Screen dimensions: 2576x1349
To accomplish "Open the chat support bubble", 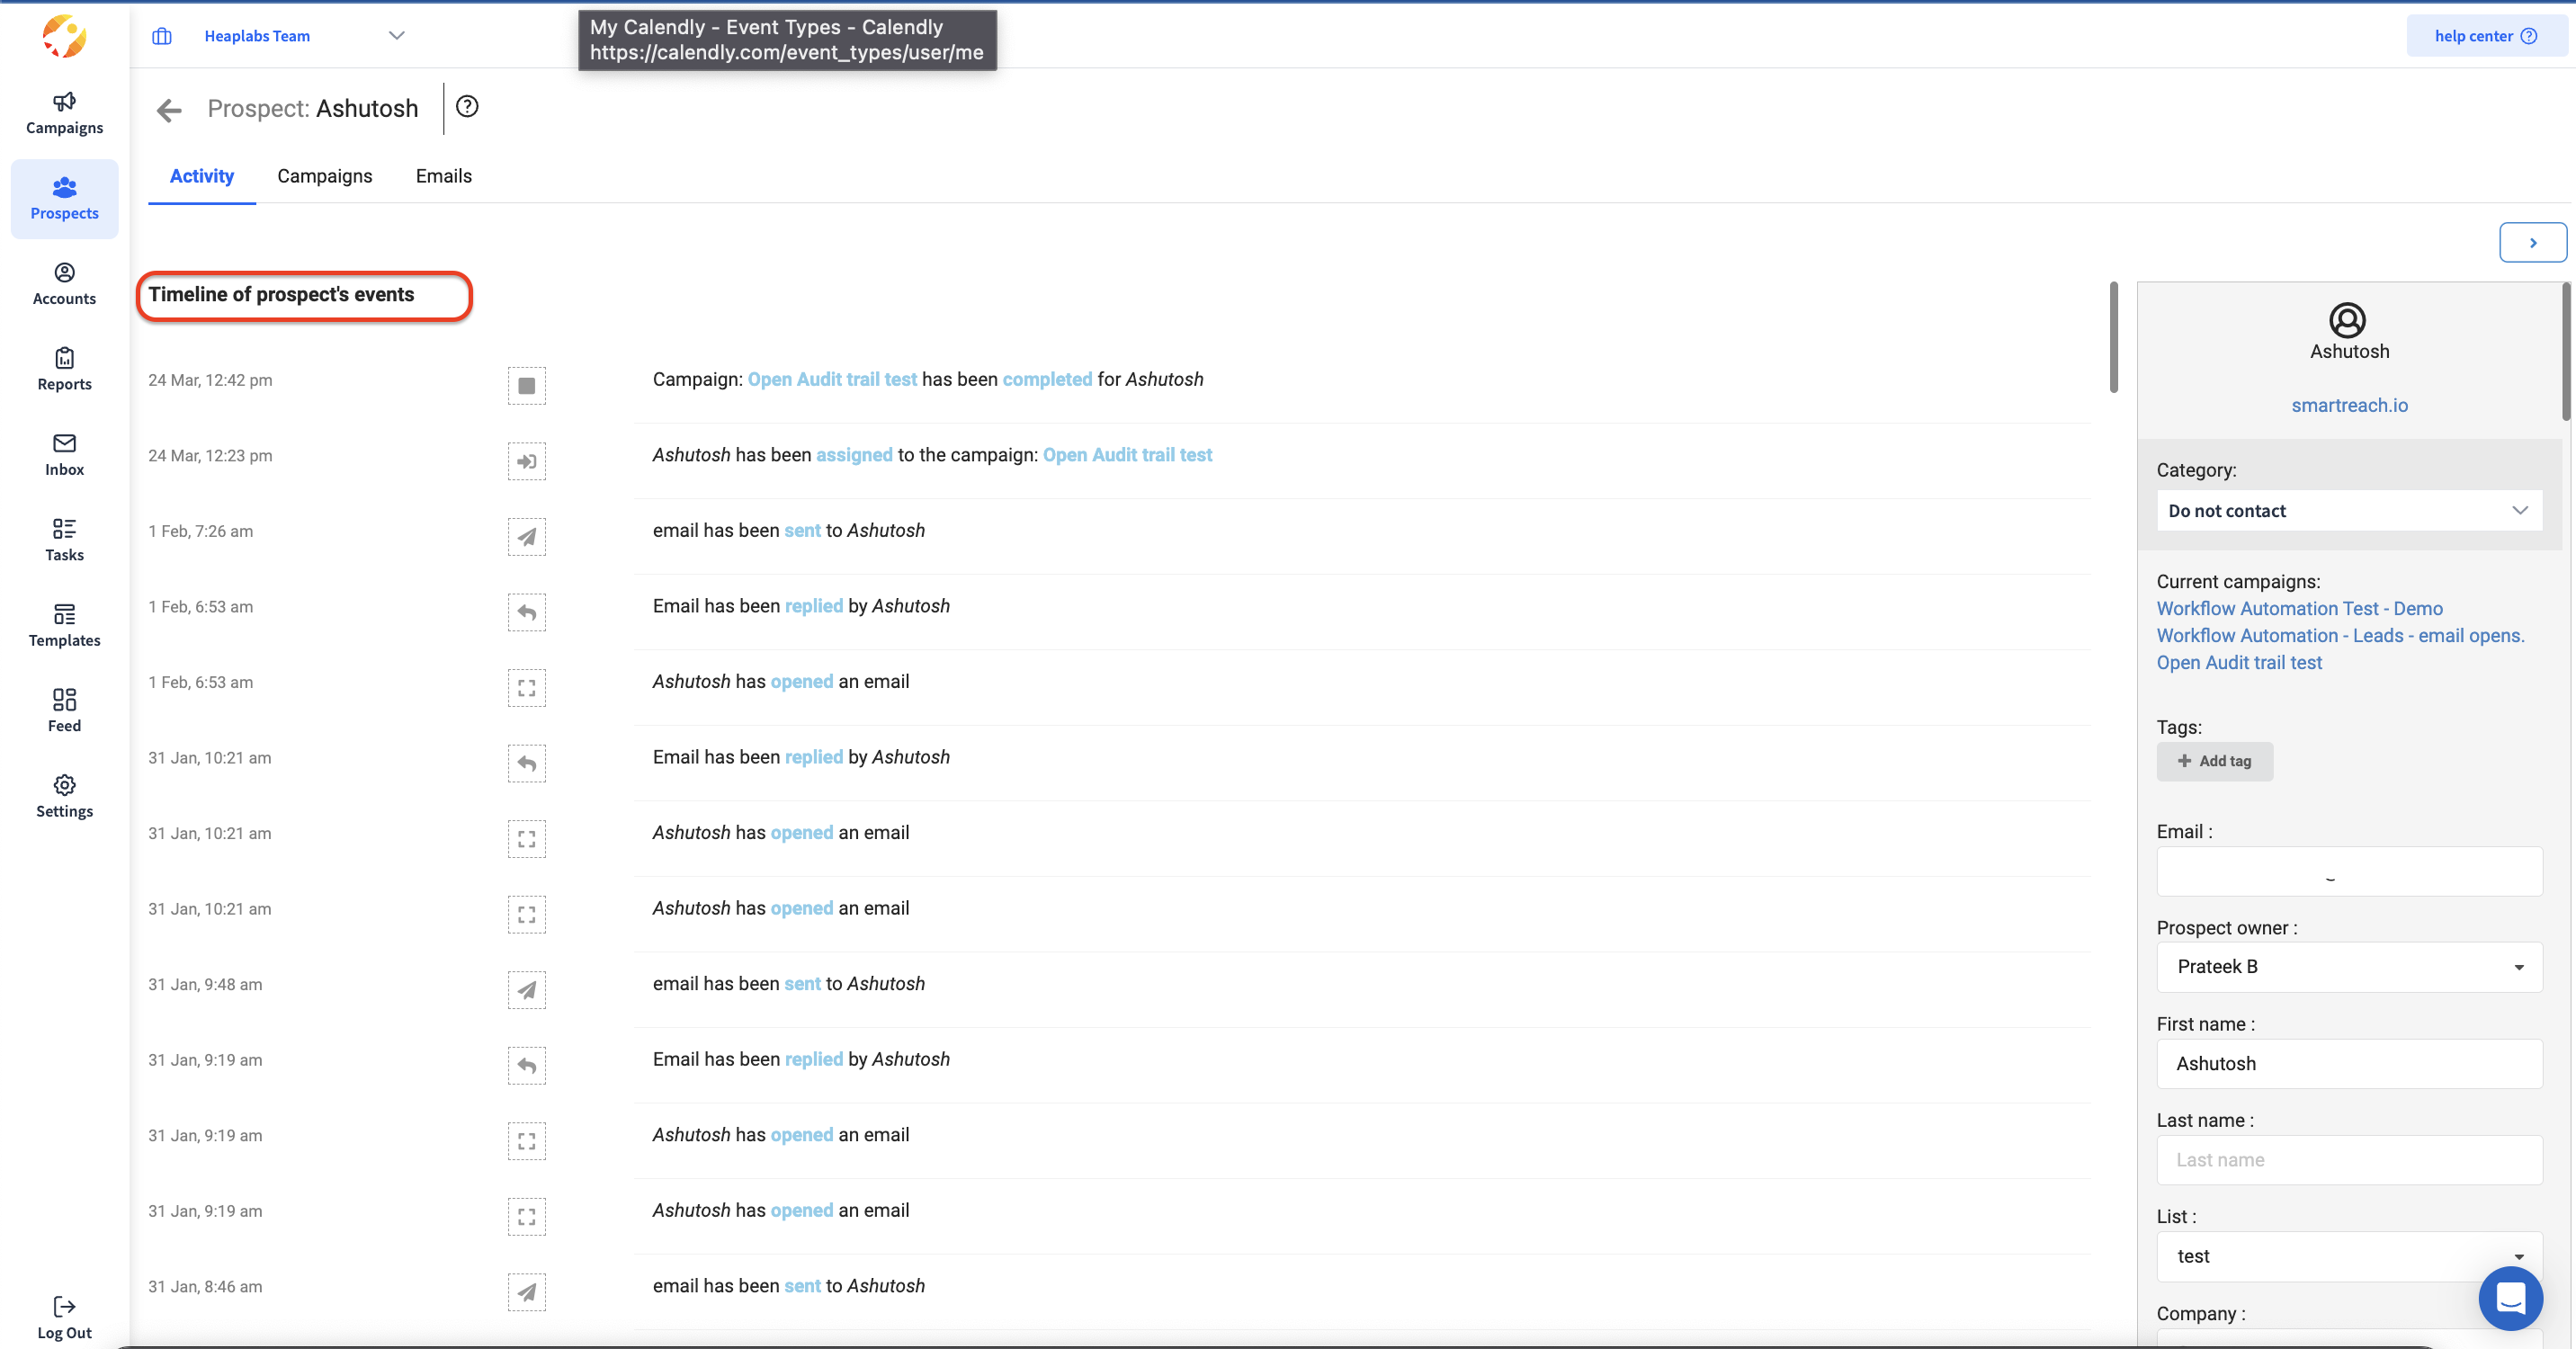I will tap(2510, 1297).
